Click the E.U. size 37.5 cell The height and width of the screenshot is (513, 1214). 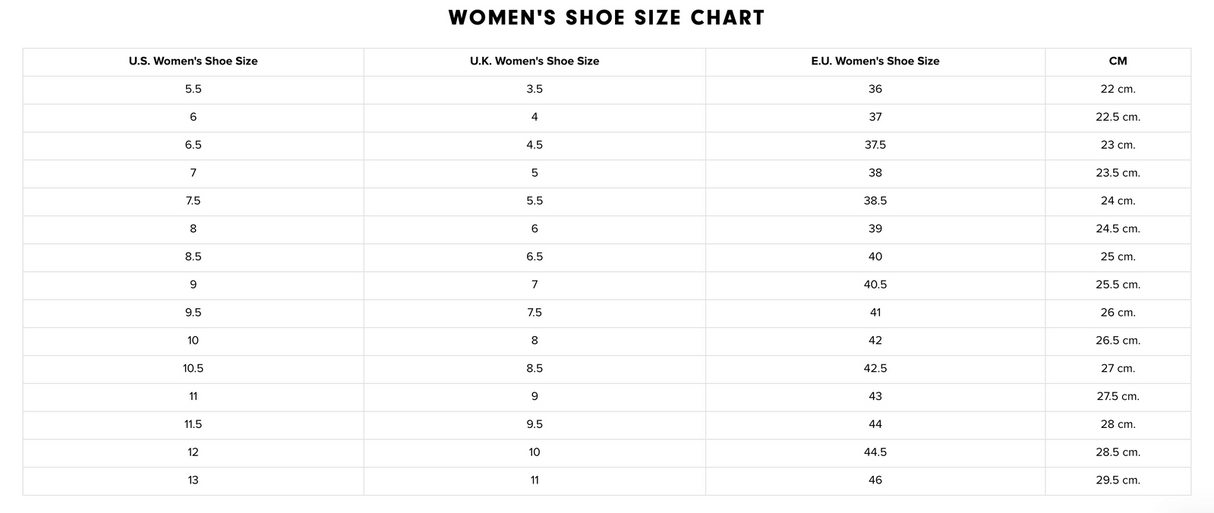point(875,145)
